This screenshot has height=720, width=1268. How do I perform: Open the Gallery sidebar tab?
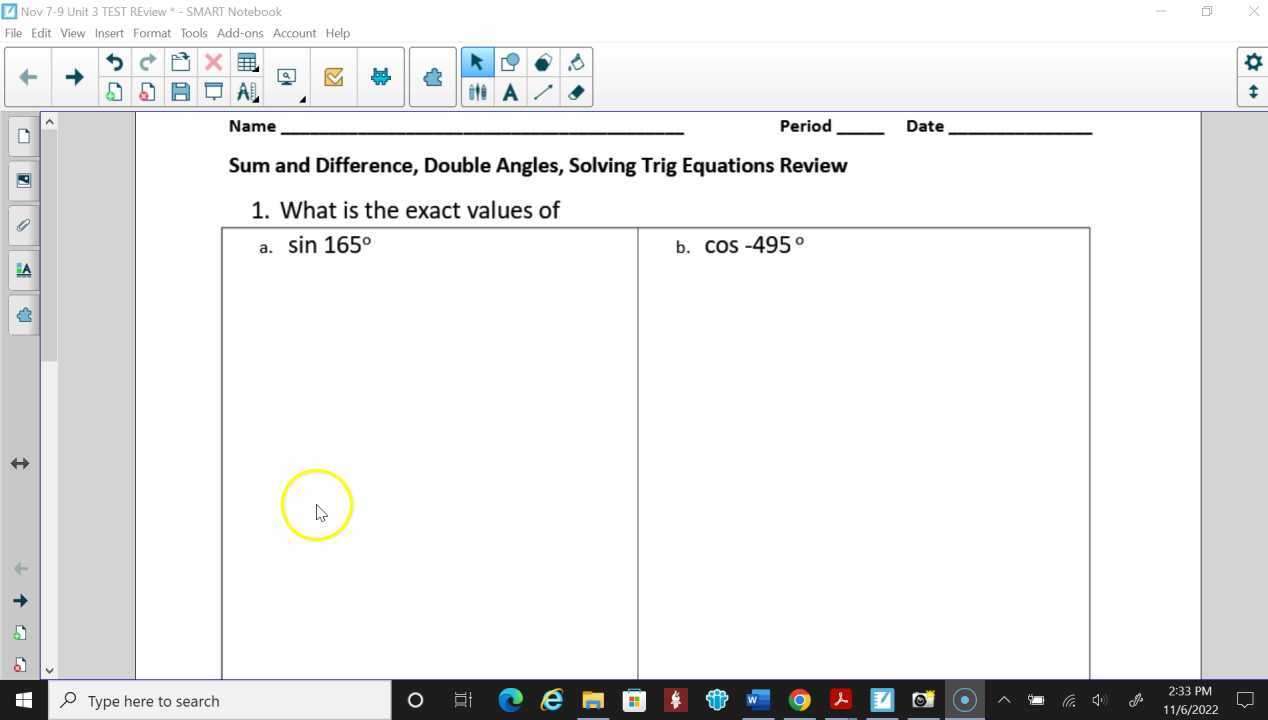[x=23, y=180]
